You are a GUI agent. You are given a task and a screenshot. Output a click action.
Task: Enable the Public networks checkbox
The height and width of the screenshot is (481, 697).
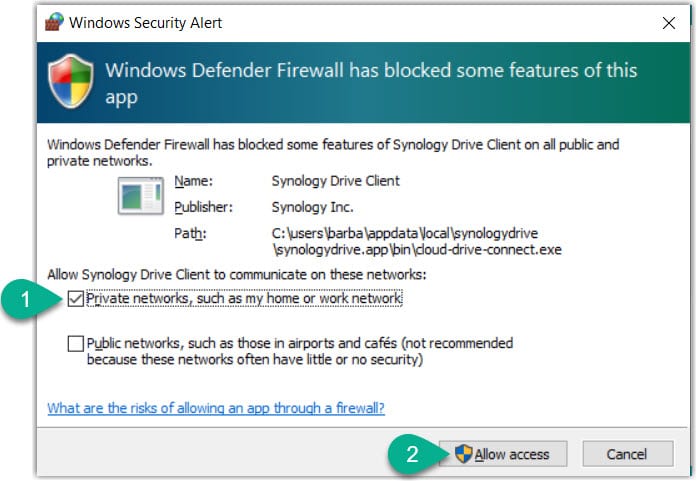pos(76,343)
